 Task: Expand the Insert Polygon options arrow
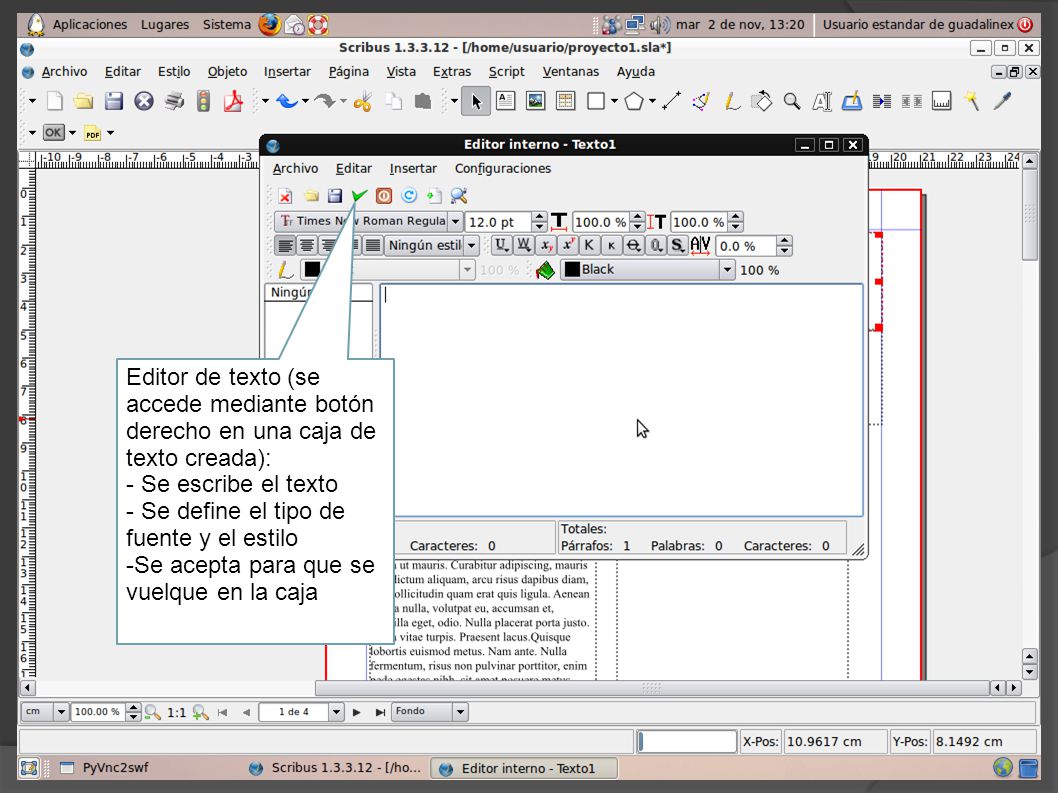pyautogui.click(x=652, y=101)
